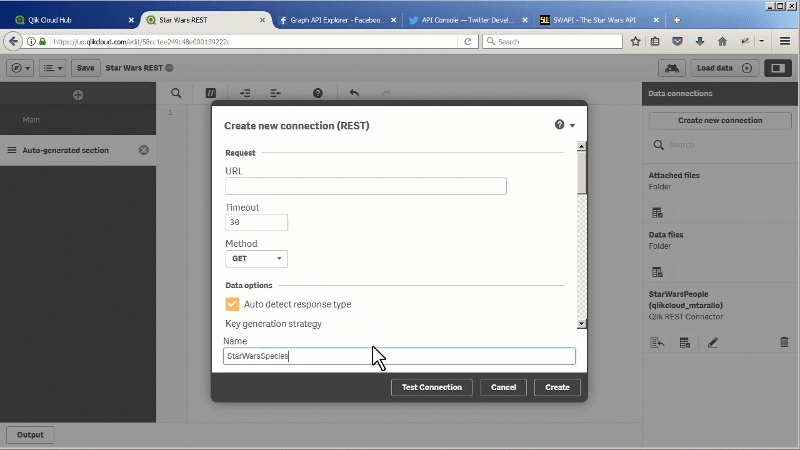This screenshot has width=800, height=450.
Task: Open the toolbar overflow dropdown arrow
Action: [761, 41]
